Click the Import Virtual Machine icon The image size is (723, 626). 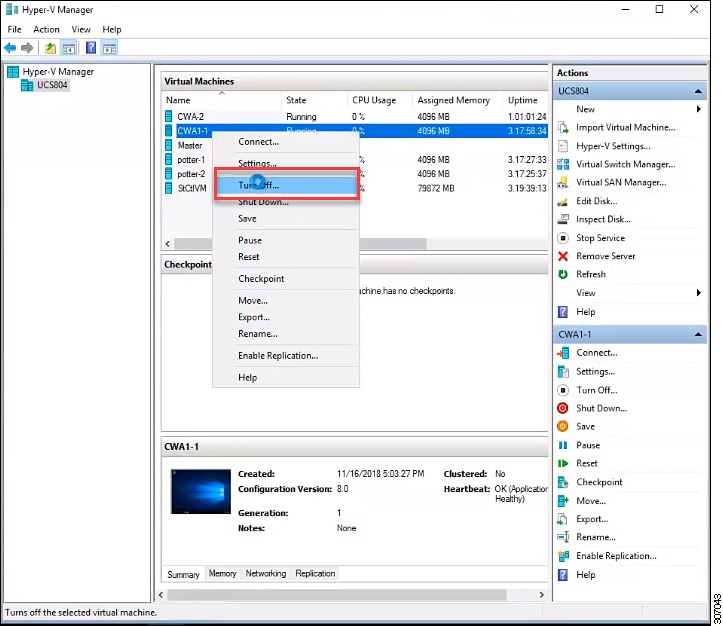pyautogui.click(x=563, y=127)
